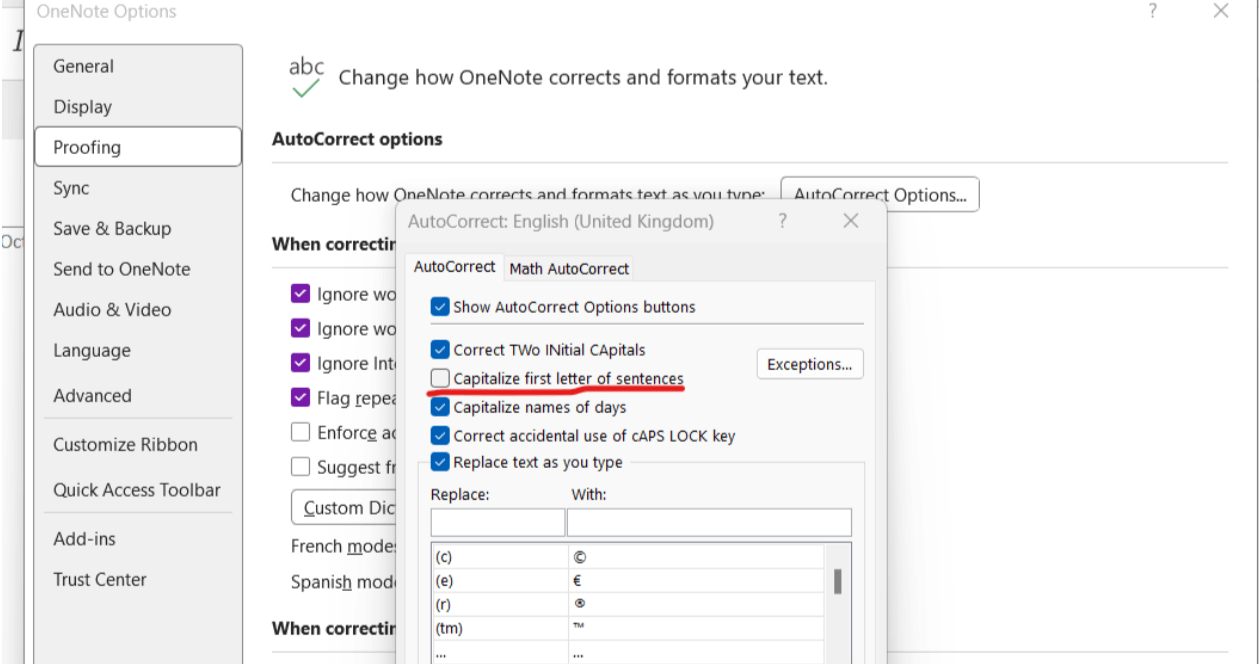This screenshot has height=664, width=1259.
Task: Switch to the Language settings section
Action: [91, 350]
